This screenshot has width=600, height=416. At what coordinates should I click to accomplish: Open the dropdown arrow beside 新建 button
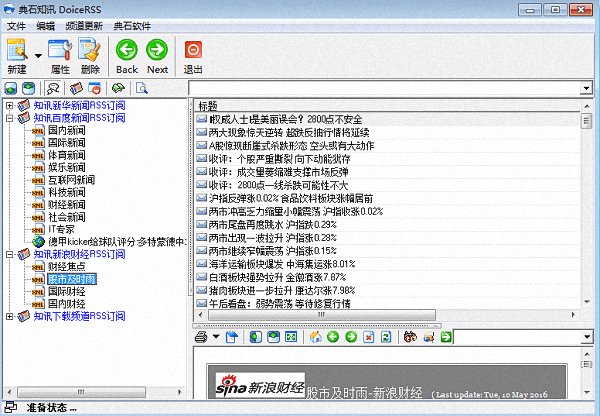tap(38, 55)
